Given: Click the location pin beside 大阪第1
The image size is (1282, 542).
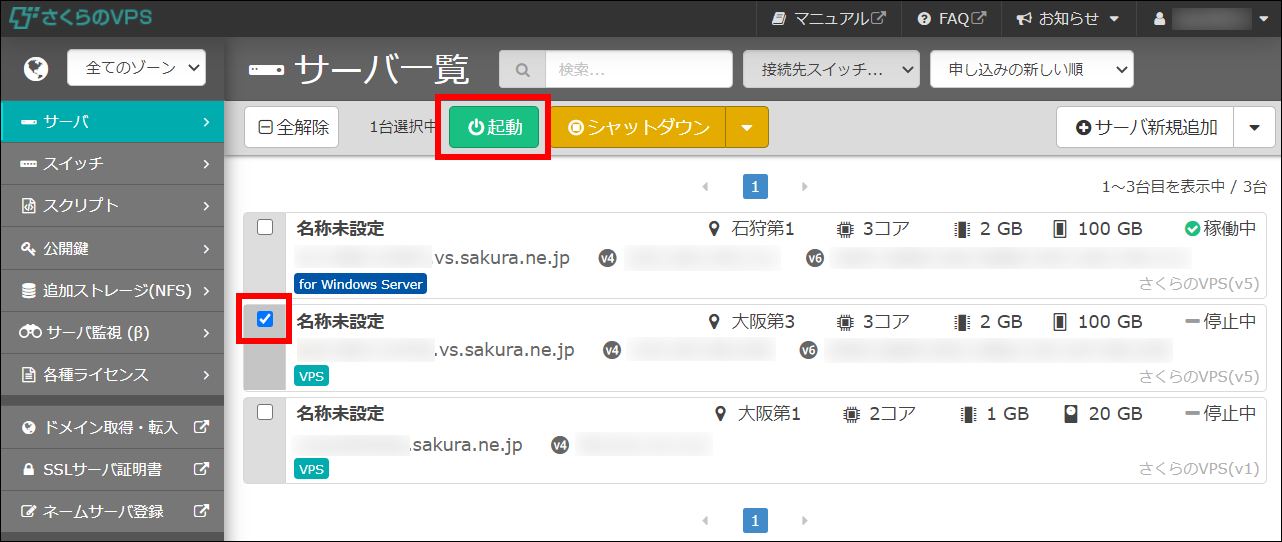Looking at the screenshot, I should coord(719,413).
